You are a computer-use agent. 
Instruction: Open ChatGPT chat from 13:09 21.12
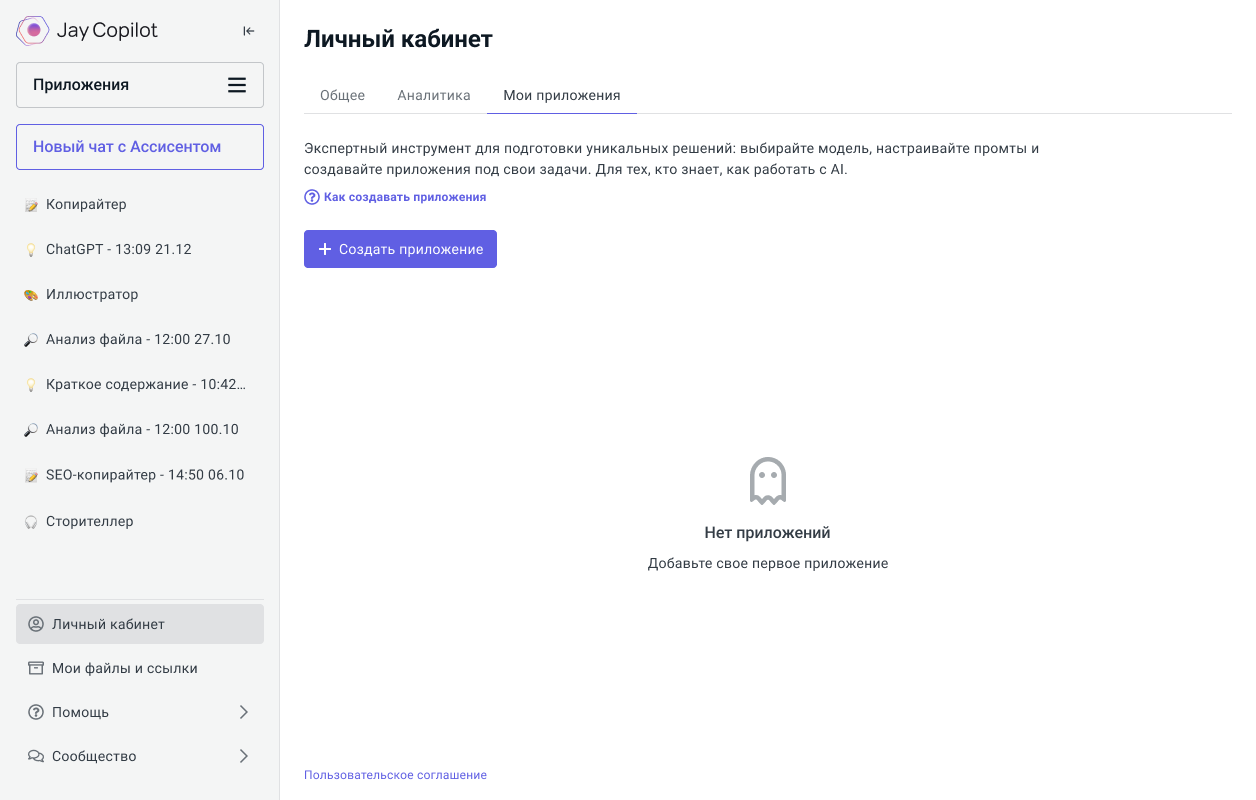(118, 249)
